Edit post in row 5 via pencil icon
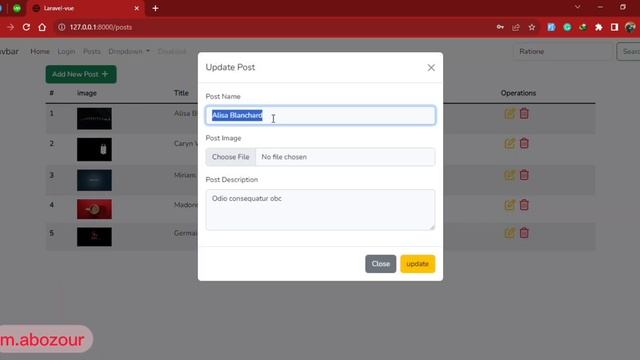Viewport: 640px width, 360px height. tap(509, 233)
